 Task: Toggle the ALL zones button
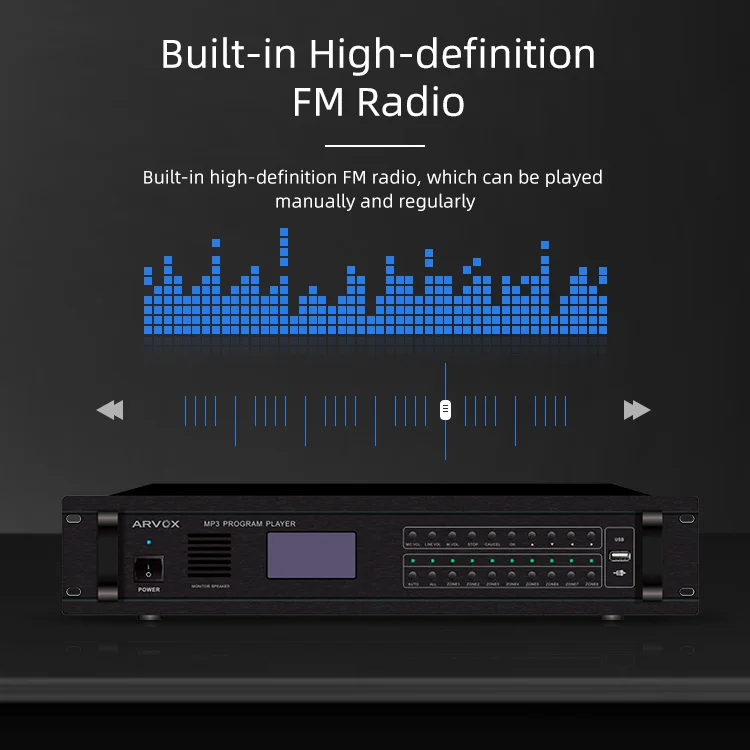coord(432,575)
